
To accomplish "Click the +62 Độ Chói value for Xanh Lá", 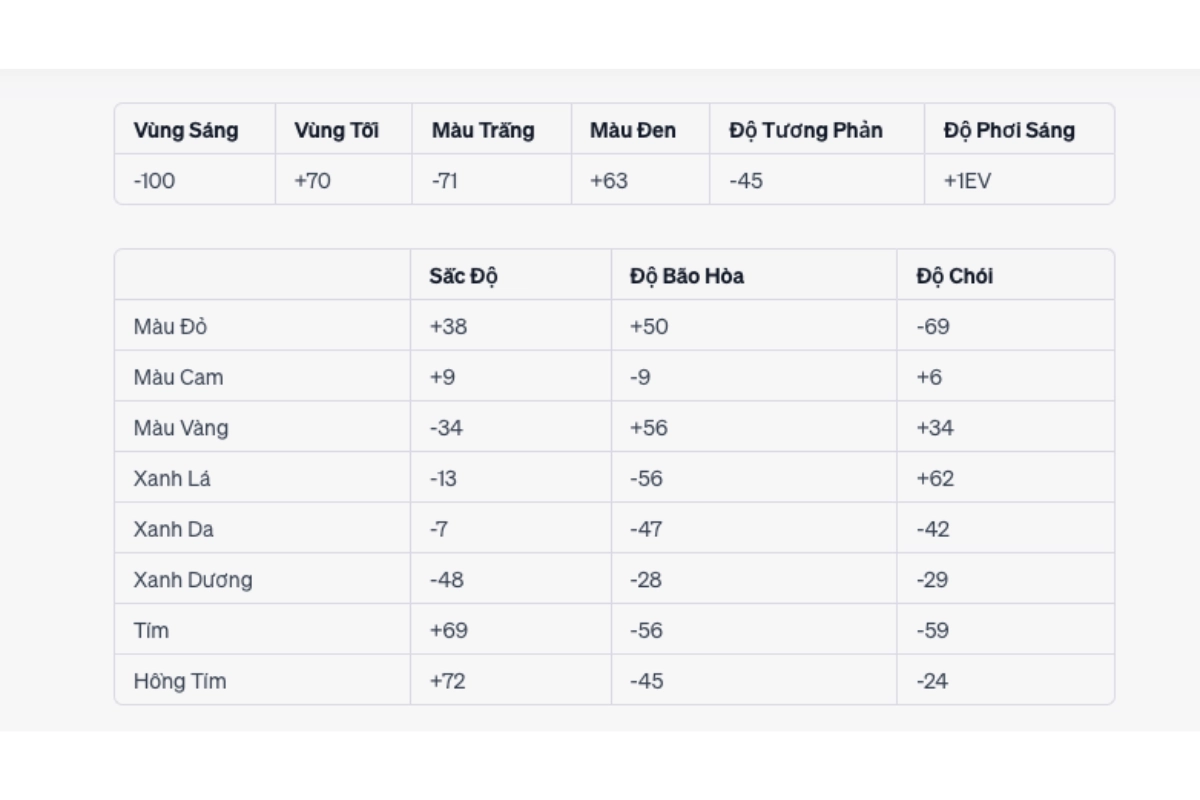I will tap(935, 479).
